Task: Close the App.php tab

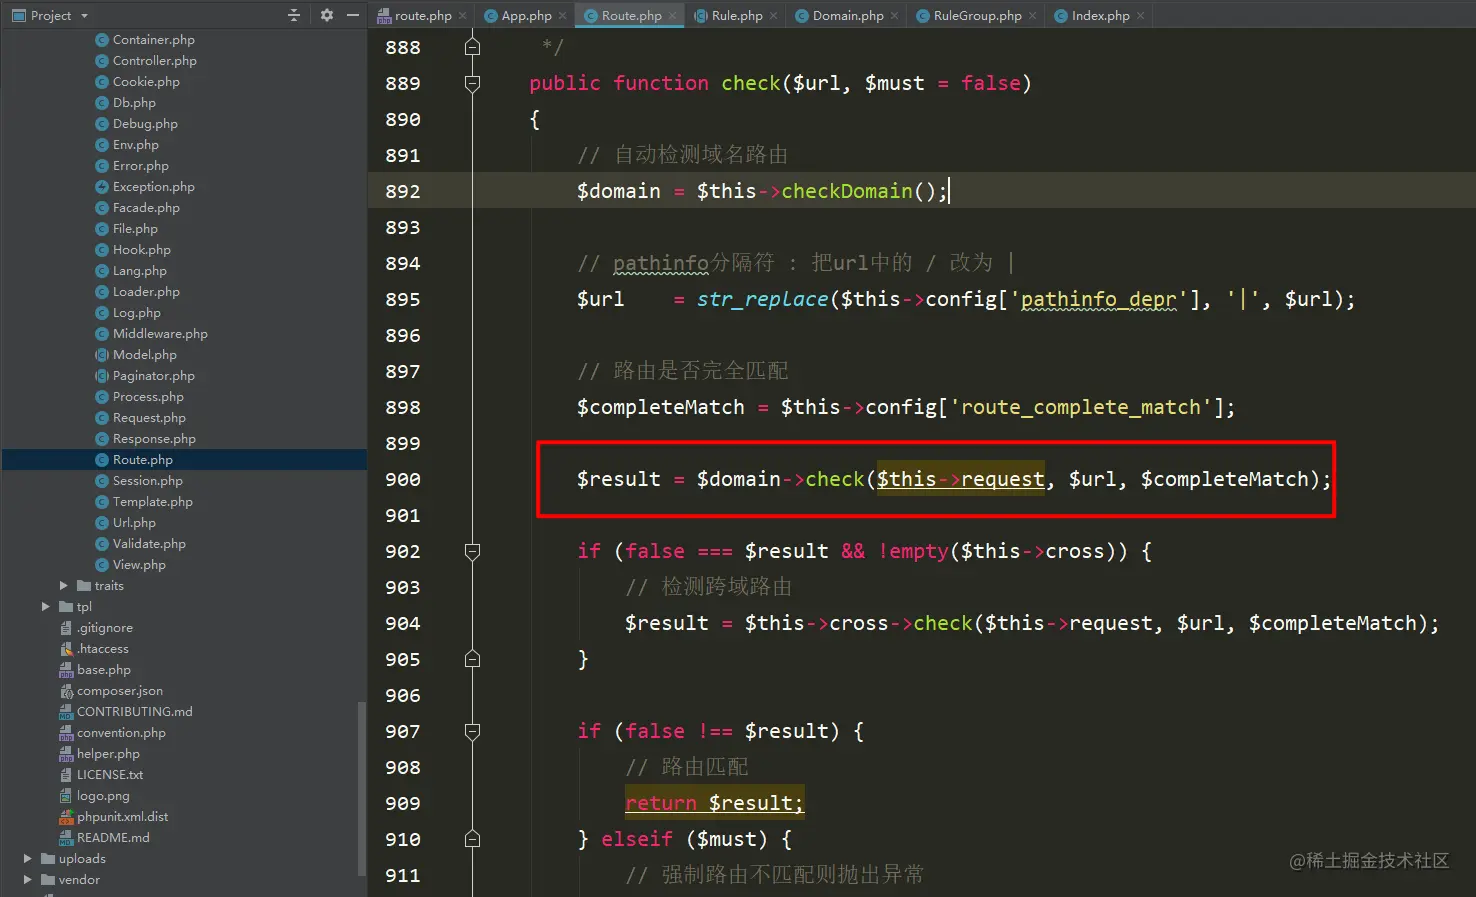Action: coord(563,15)
